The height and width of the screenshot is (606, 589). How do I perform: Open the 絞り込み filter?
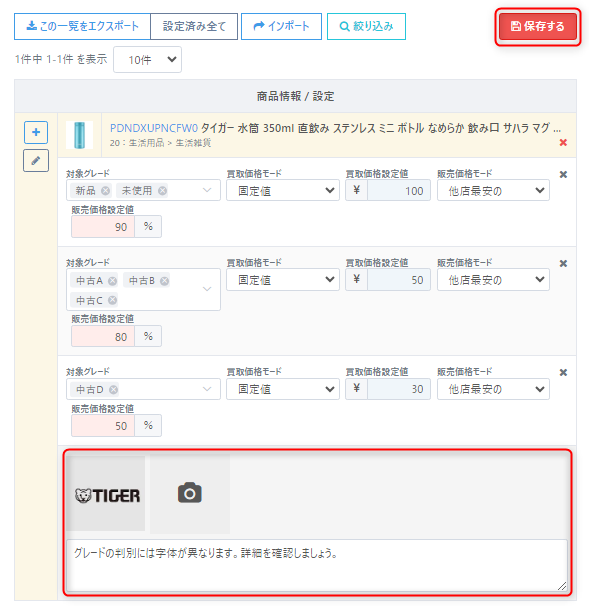click(x=366, y=26)
